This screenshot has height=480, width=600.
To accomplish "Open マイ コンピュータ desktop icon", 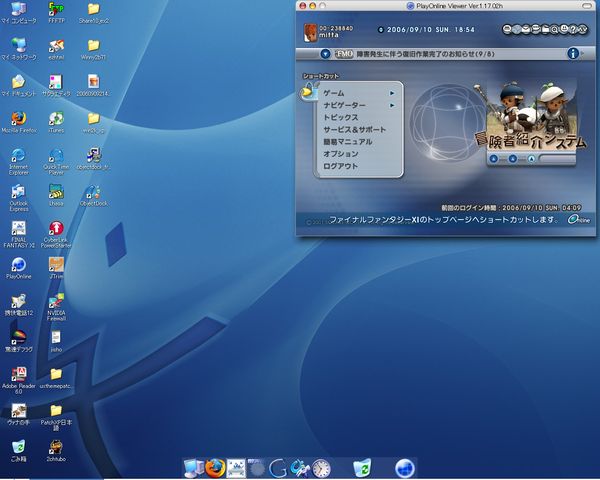I will pyautogui.click(x=18, y=13).
